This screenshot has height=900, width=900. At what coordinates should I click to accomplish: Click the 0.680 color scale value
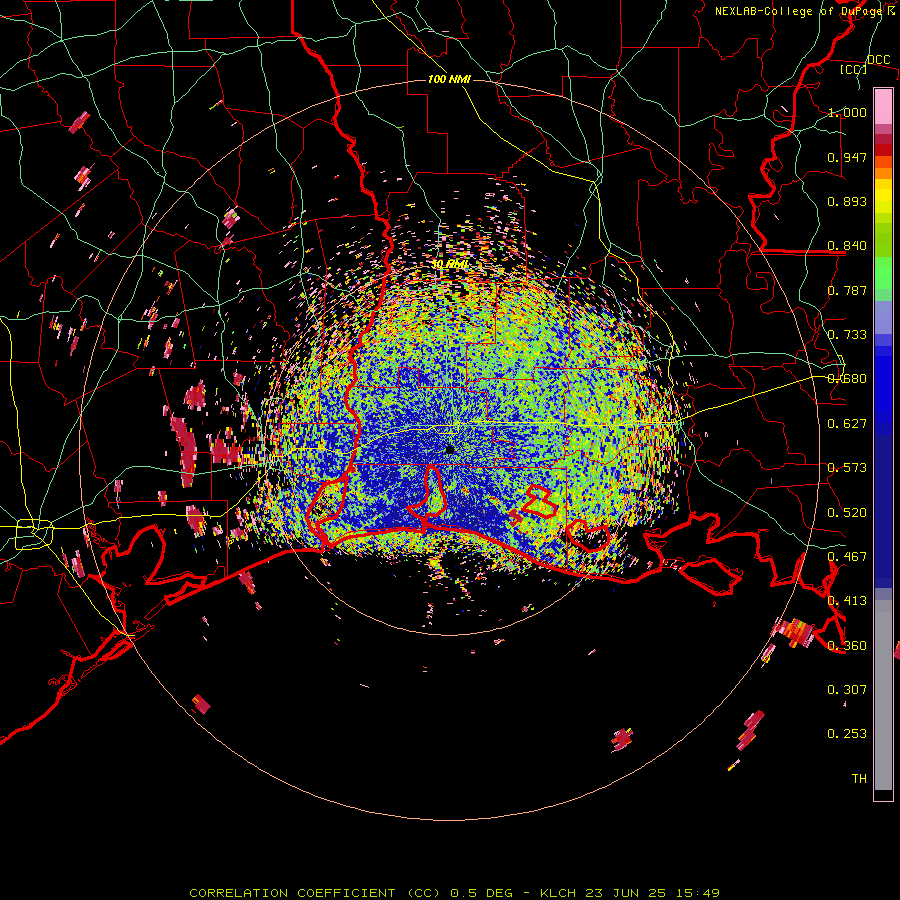[847, 379]
